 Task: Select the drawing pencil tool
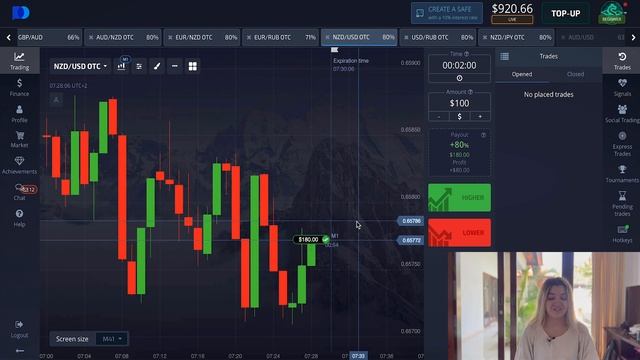(x=157, y=66)
